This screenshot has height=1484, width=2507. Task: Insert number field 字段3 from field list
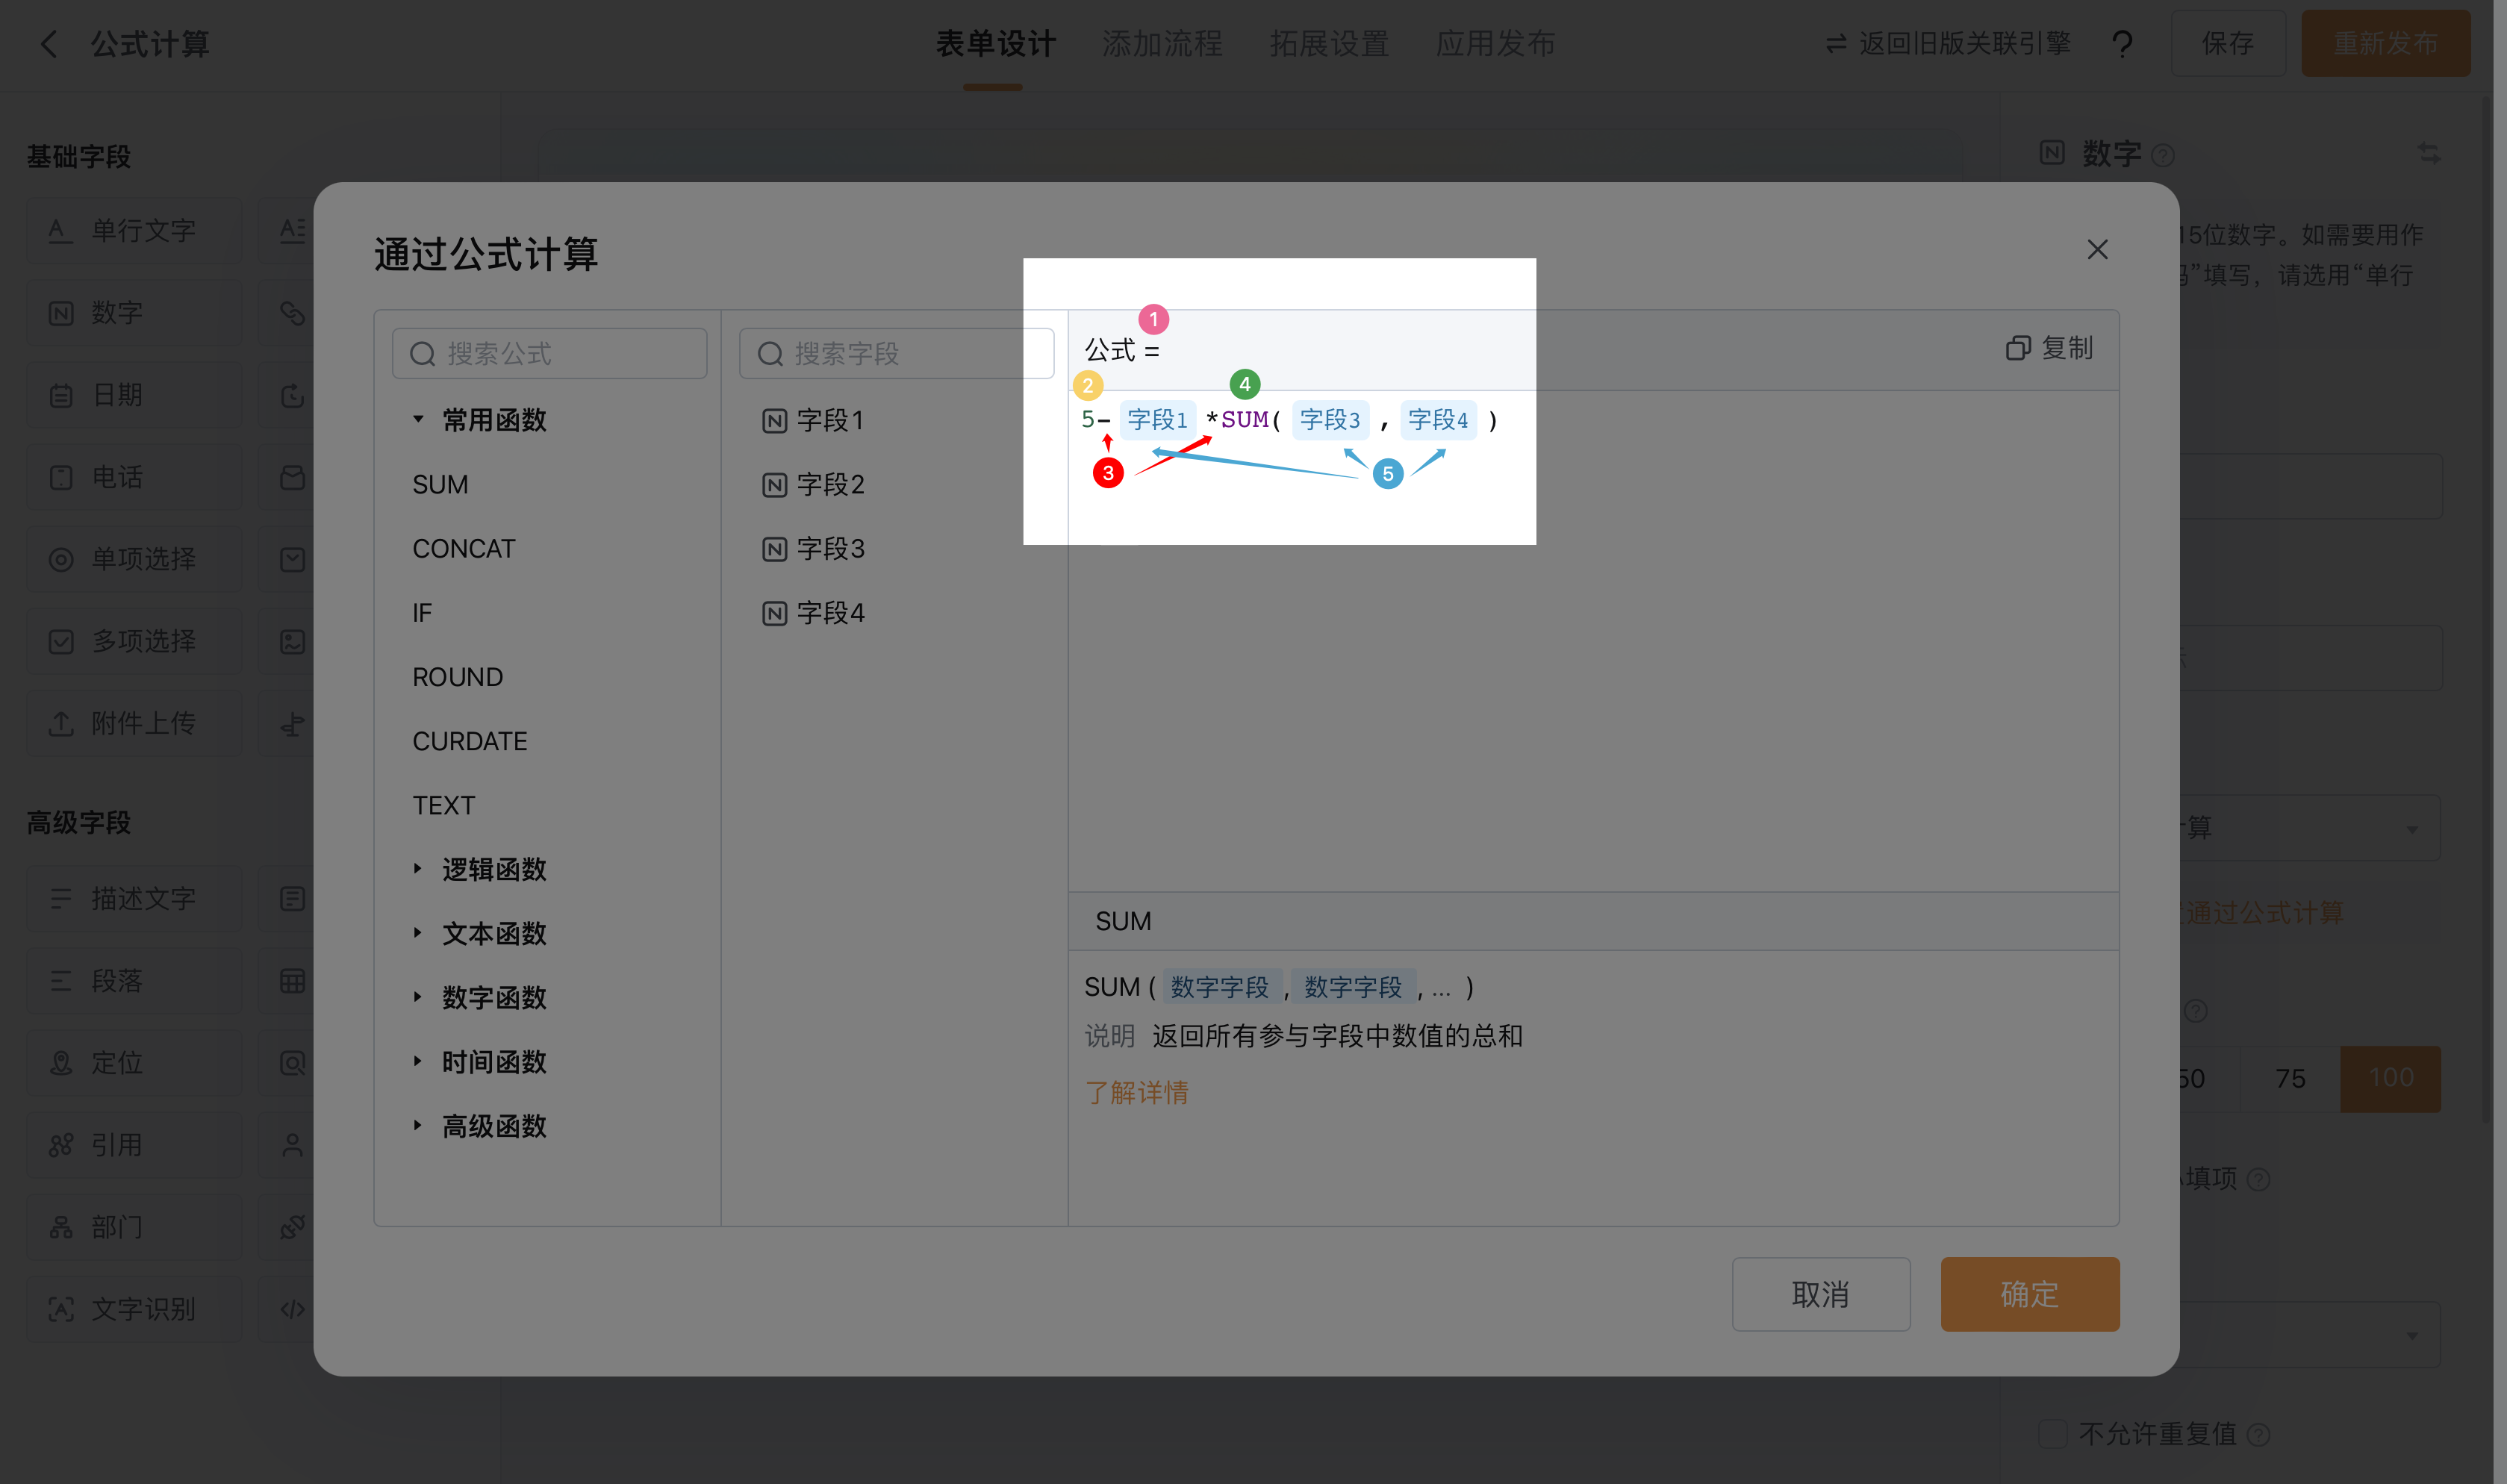(x=813, y=548)
